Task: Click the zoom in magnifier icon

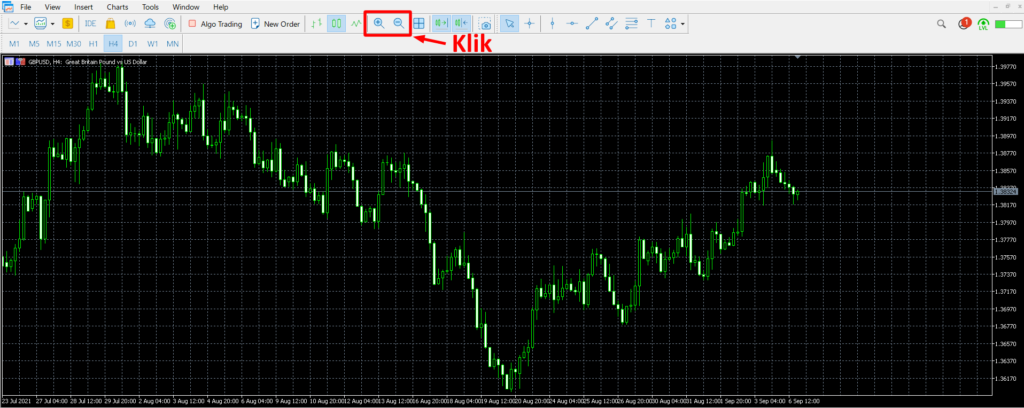Action: [378, 23]
